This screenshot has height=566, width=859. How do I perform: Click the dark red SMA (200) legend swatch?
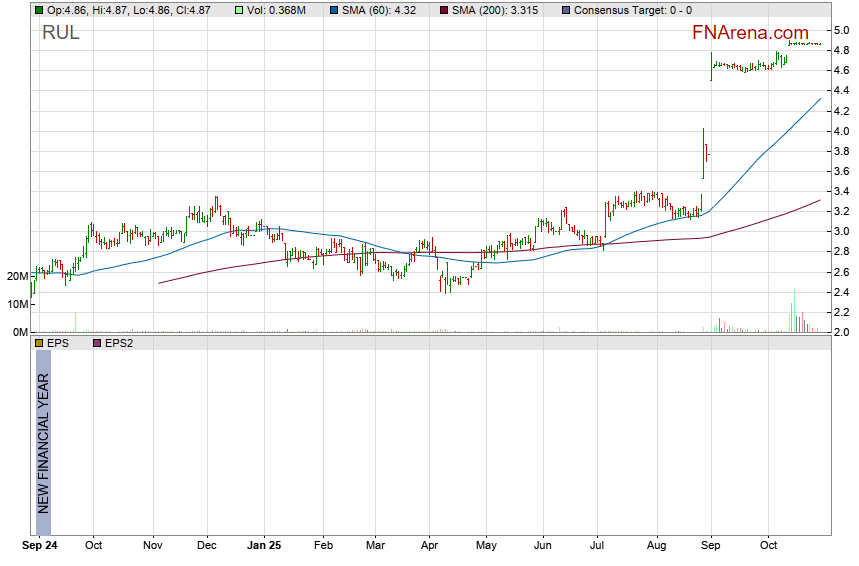[x=444, y=10]
